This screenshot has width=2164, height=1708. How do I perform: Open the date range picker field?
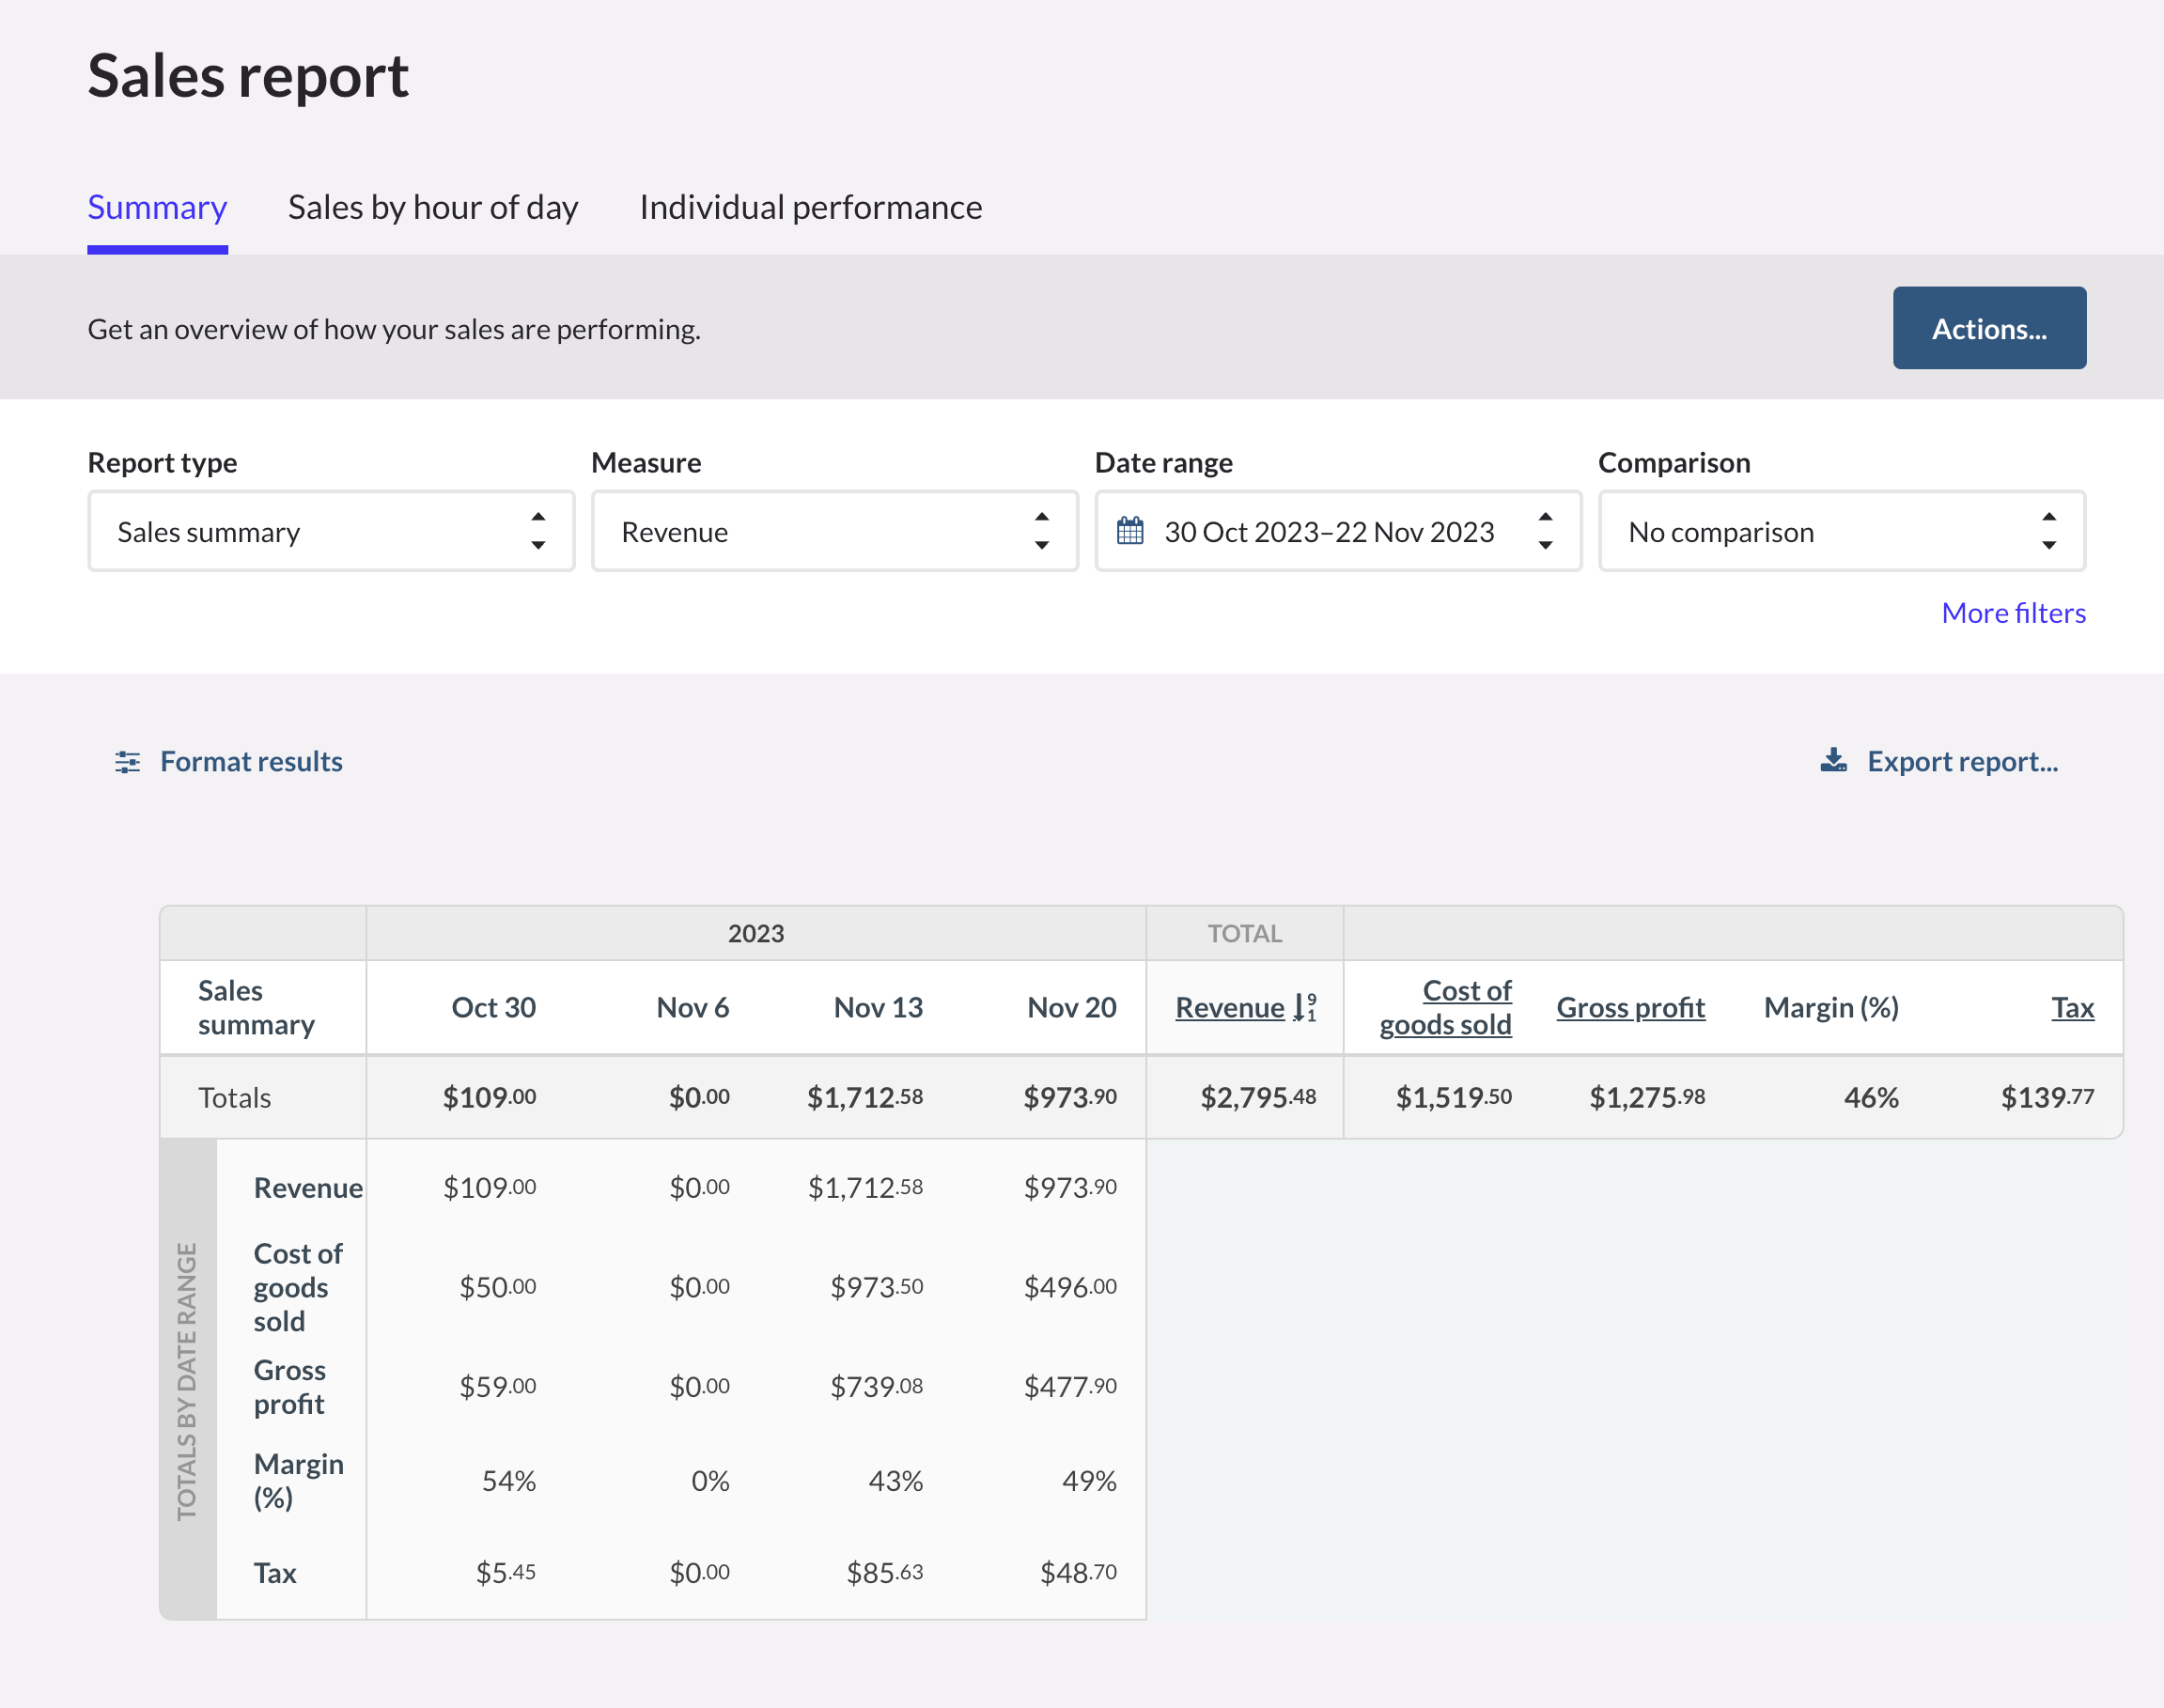click(1330, 531)
